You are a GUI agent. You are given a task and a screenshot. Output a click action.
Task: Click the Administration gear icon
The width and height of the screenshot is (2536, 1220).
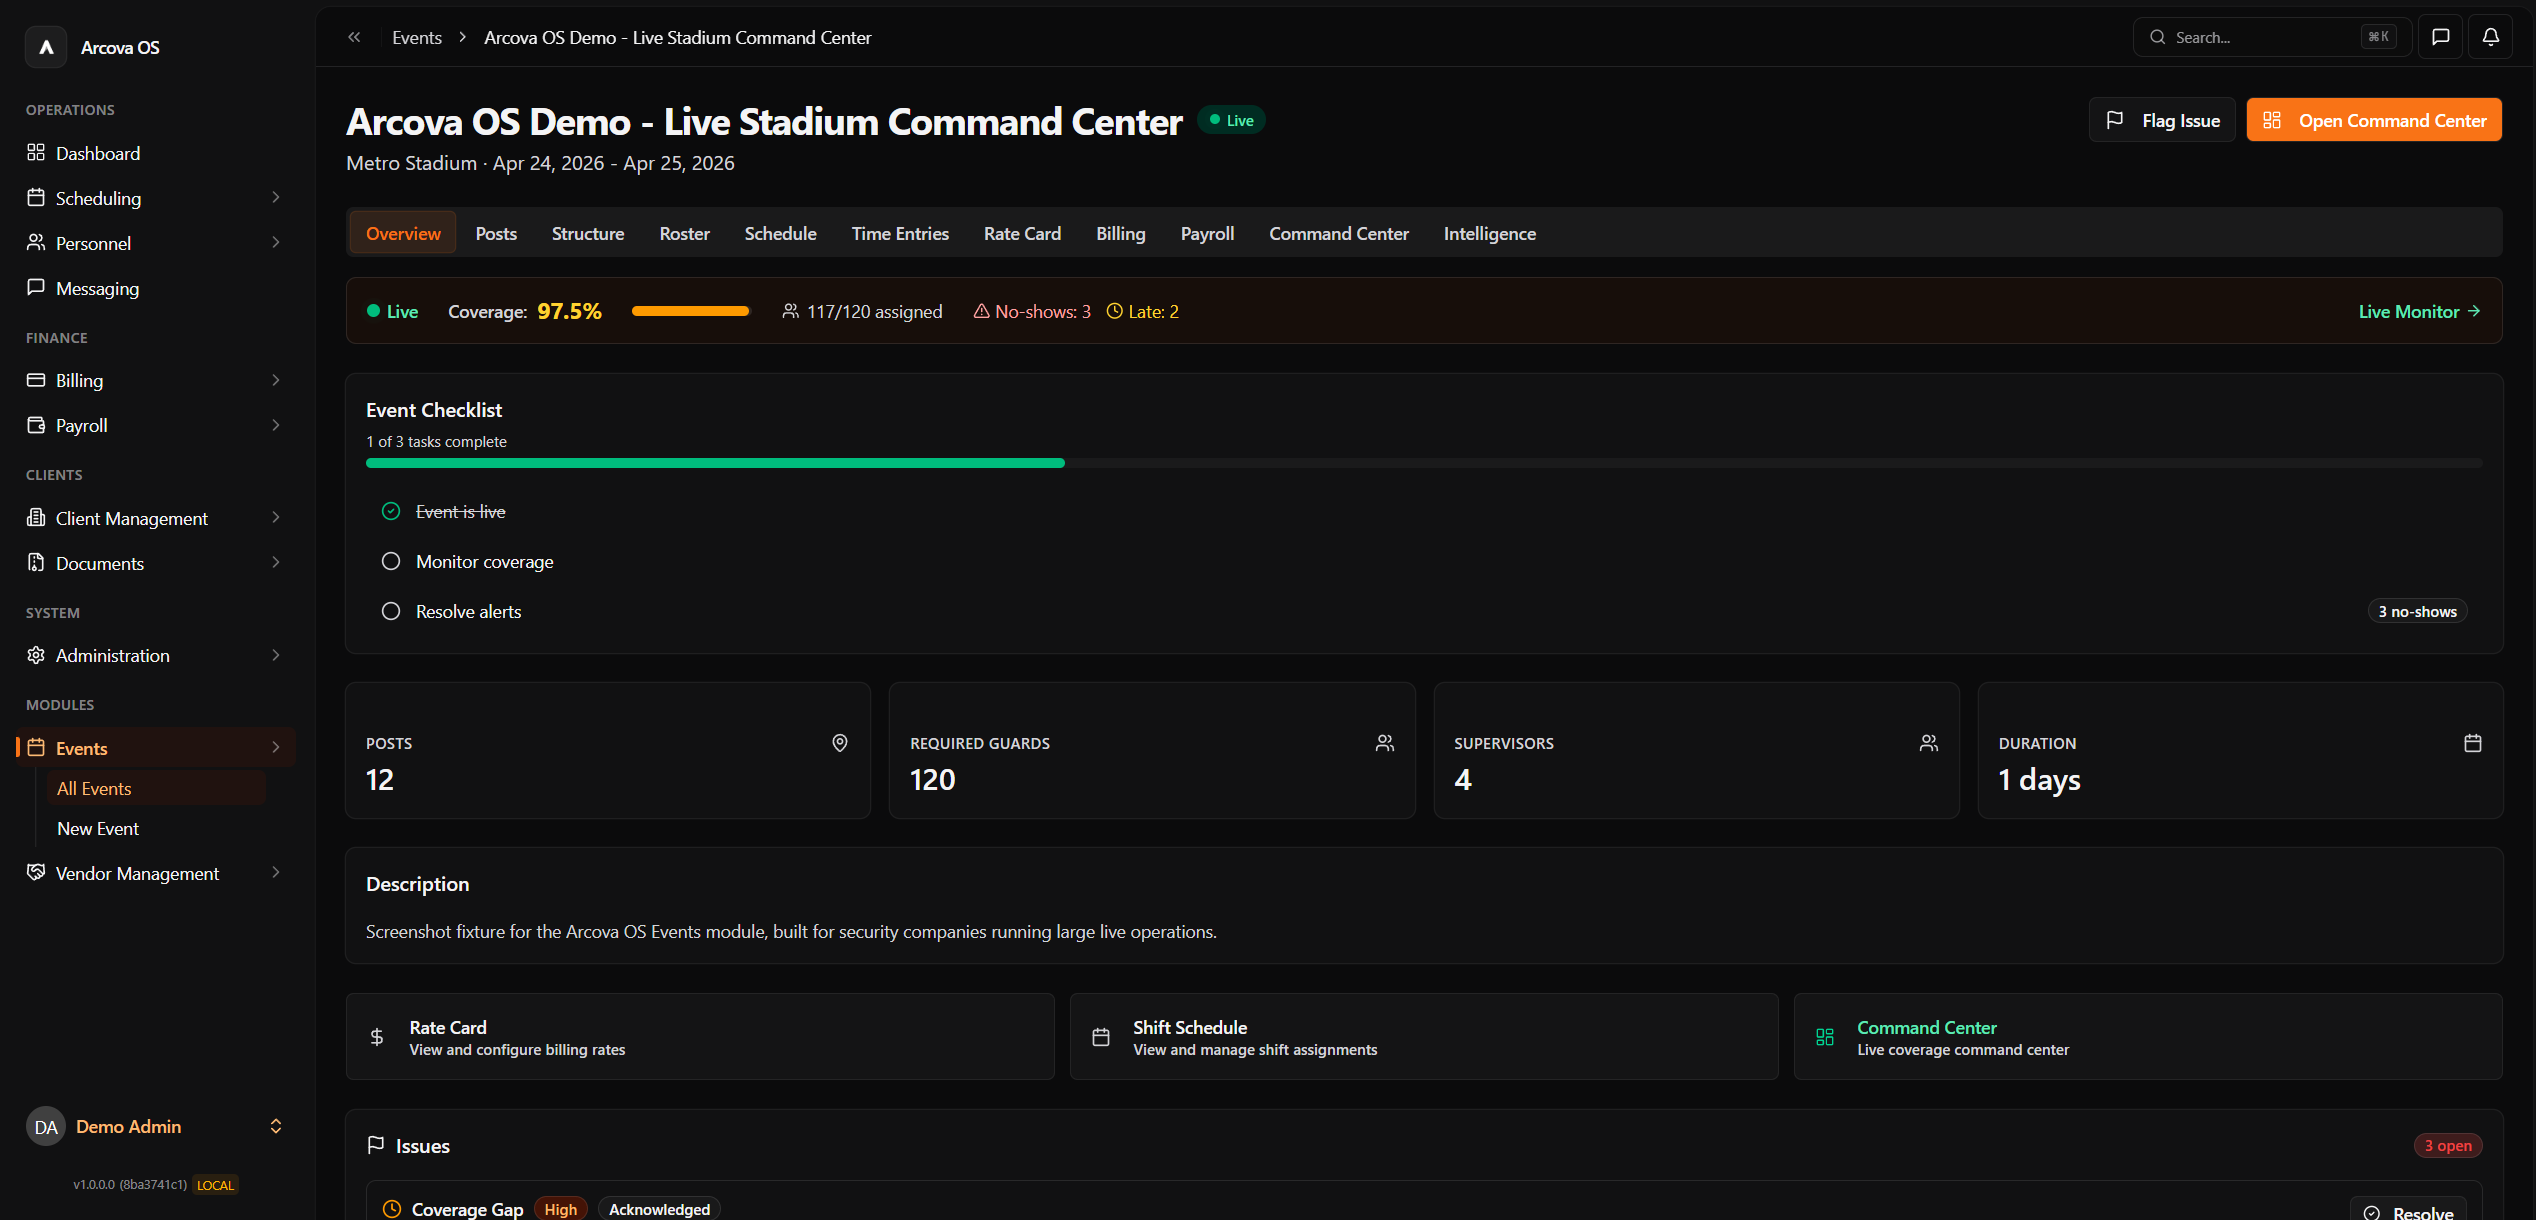coord(36,655)
